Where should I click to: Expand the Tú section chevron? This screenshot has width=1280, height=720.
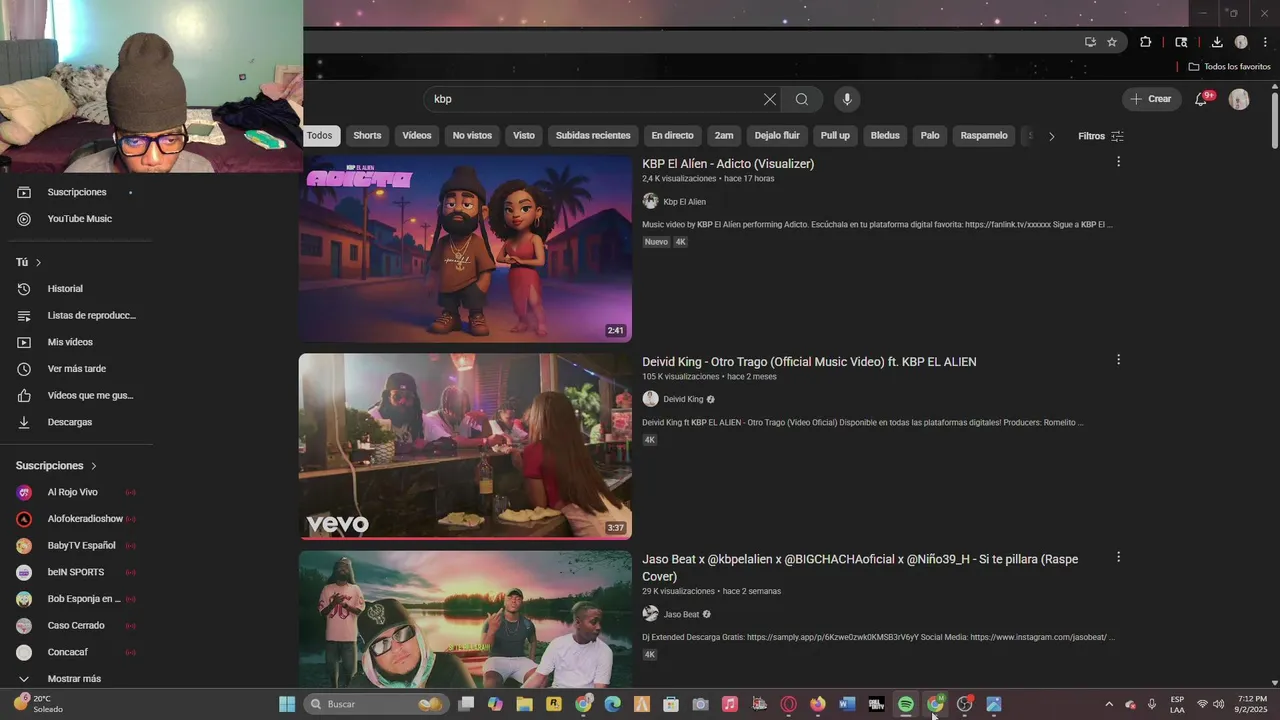pos(38,262)
